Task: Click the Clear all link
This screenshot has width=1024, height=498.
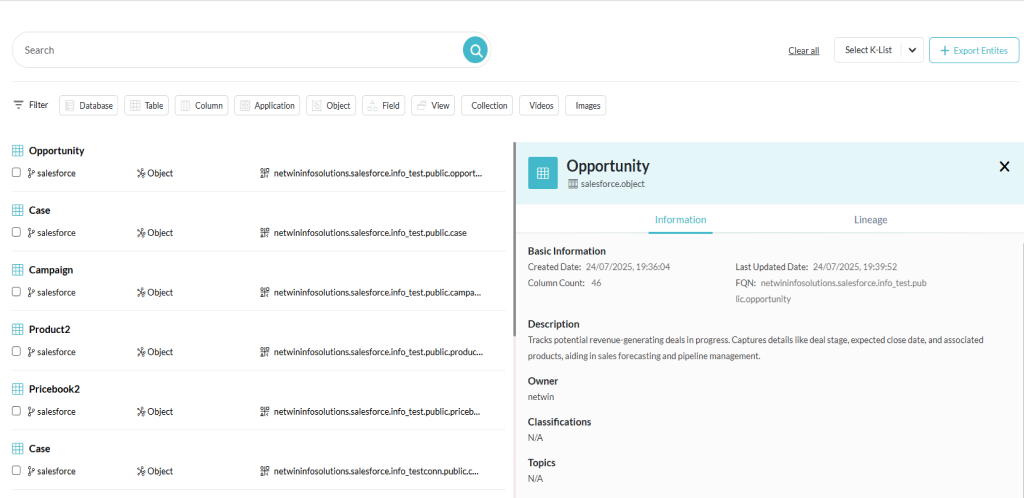Action: (803, 51)
